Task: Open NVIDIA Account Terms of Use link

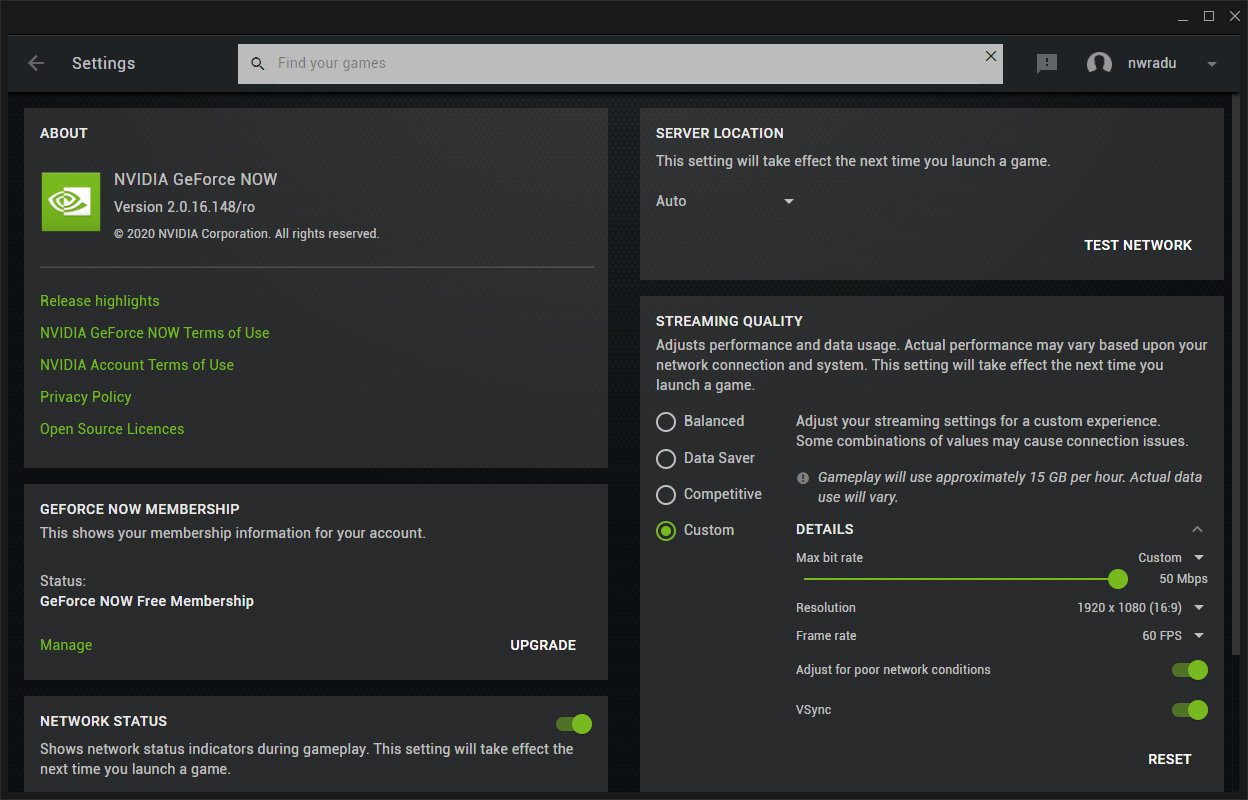Action: click(137, 365)
